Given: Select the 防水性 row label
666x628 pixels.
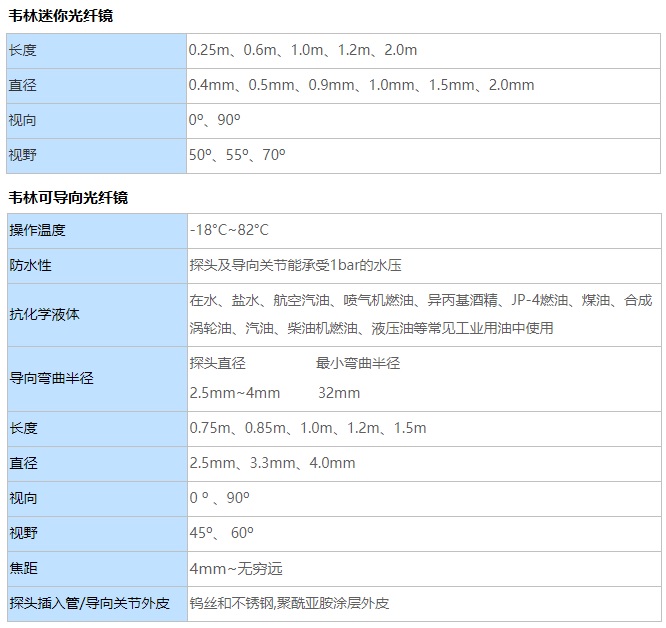Looking at the screenshot, I should click(x=30, y=265).
